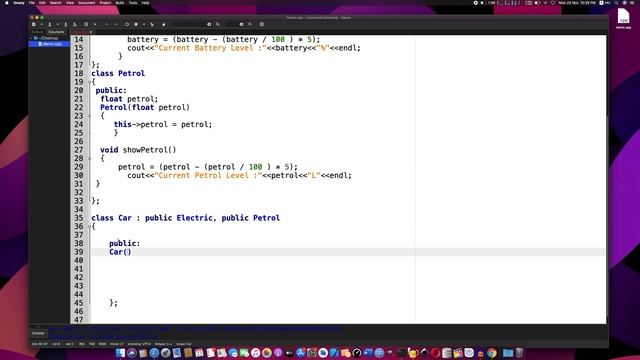Create a new file with toolbar New icon
Screen dimensions: 640x360
pos(33,24)
